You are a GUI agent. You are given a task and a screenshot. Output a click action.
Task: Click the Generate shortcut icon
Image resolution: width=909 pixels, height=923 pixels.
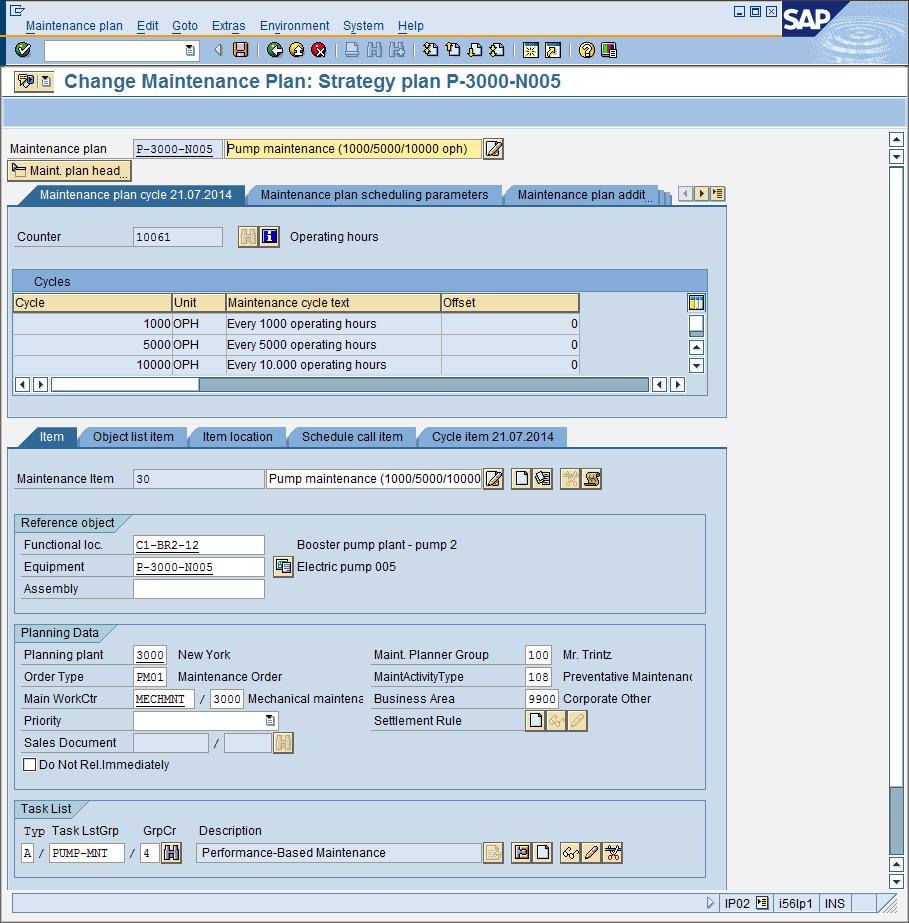tap(553, 50)
